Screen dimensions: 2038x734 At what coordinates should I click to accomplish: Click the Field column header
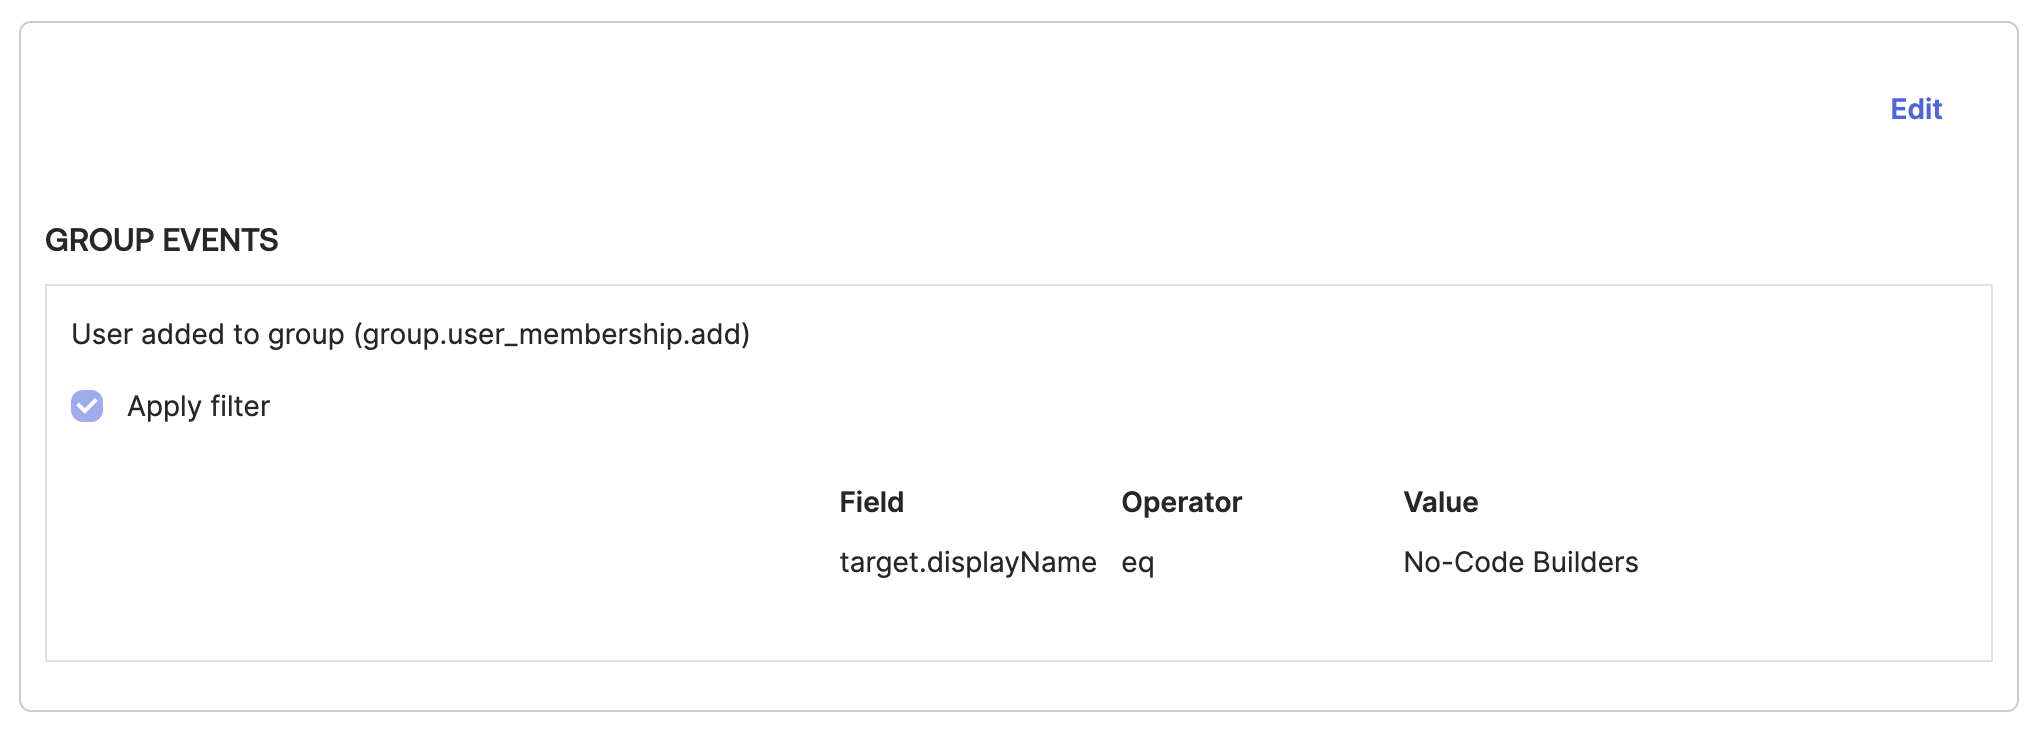(872, 502)
